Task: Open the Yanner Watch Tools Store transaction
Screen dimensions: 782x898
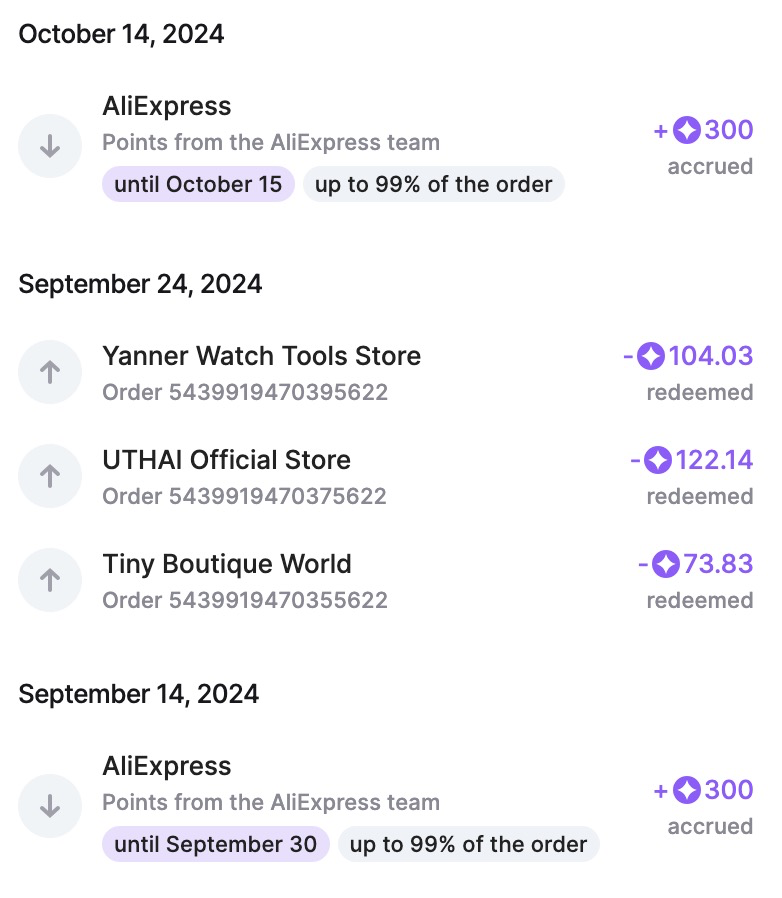Action: click(261, 356)
